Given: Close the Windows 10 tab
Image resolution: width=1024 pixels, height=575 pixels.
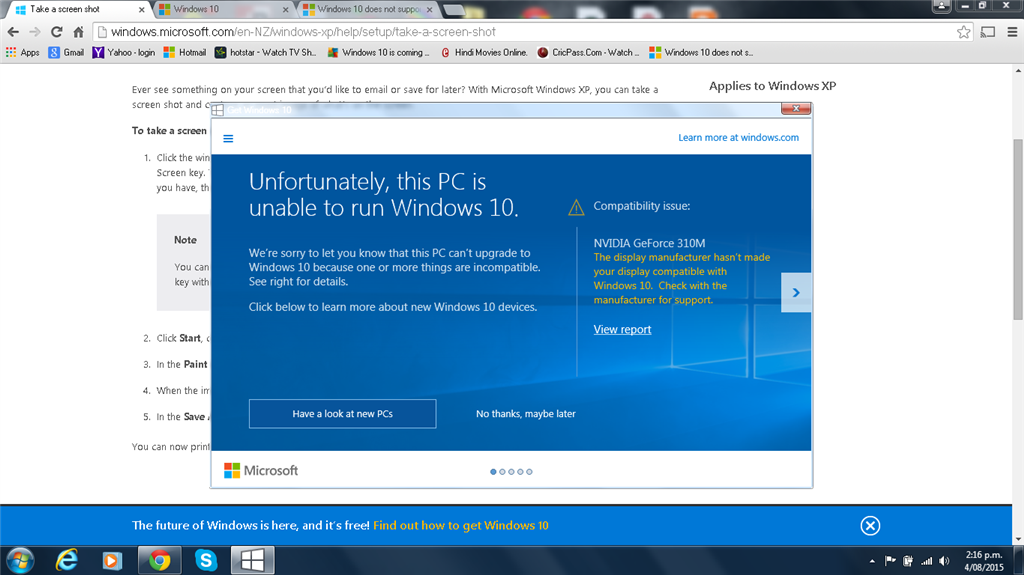Looking at the screenshot, I should click(x=285, y=10).
